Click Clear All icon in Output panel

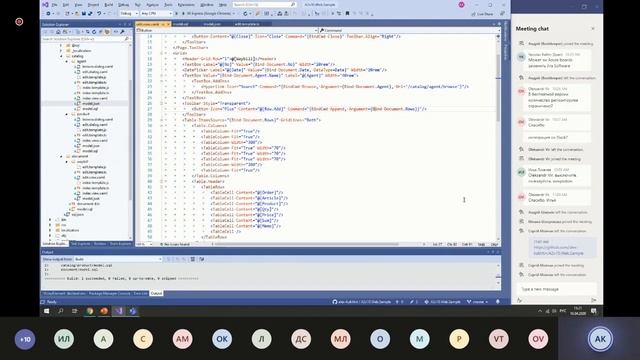pyautogui.click(x=193, y=259)
